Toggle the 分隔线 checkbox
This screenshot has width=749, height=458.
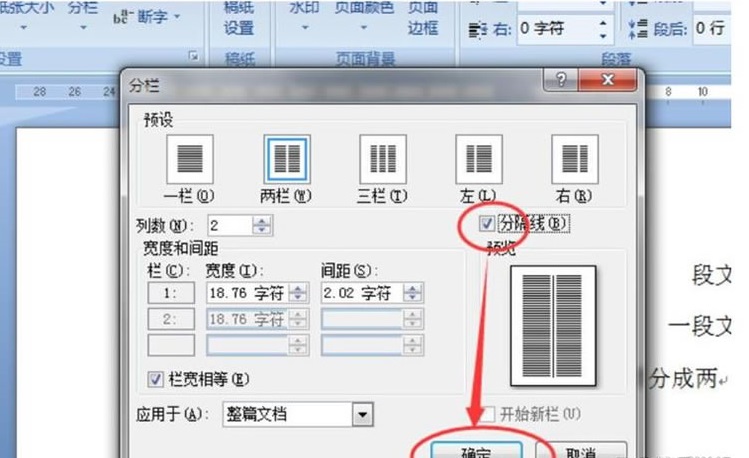486,223
